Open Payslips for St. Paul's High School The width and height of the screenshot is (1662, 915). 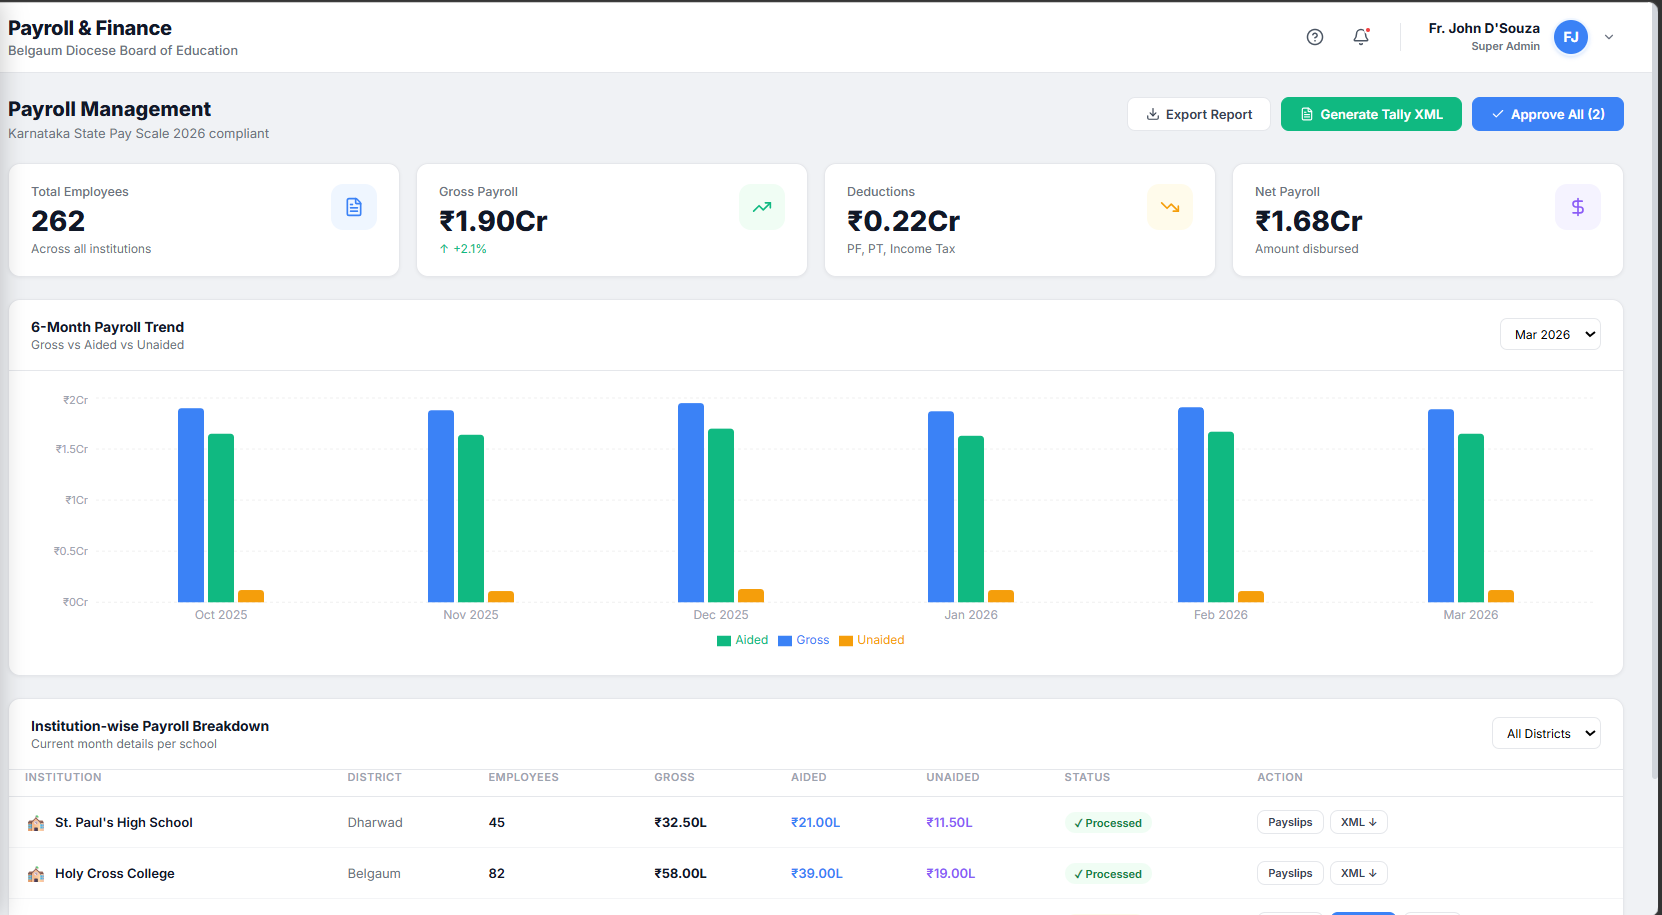pyautogui.click(x=1290, y=822)
